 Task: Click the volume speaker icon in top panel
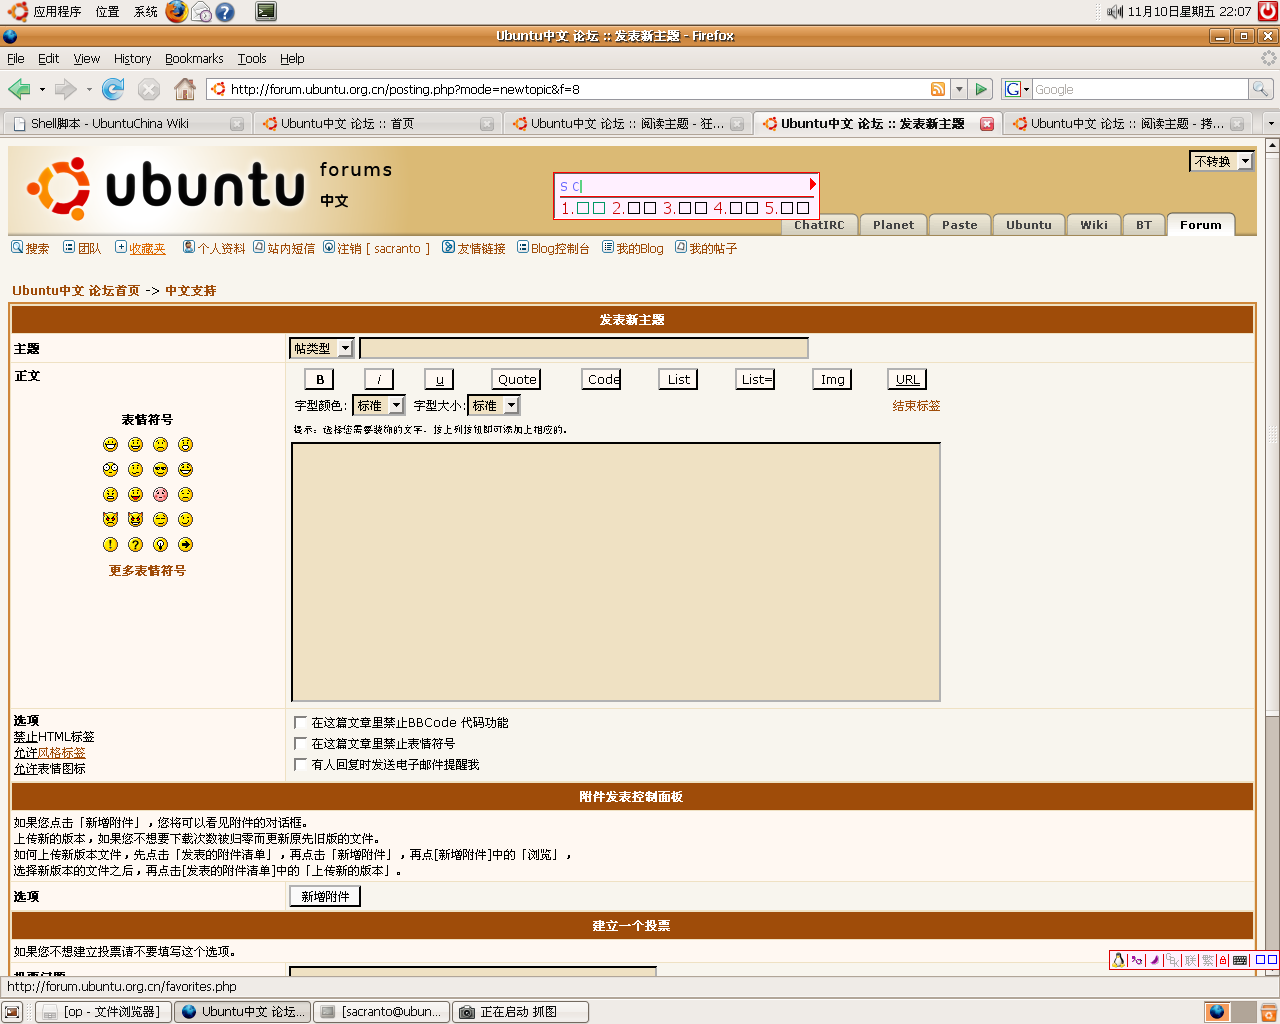(x=1115, y=12)
